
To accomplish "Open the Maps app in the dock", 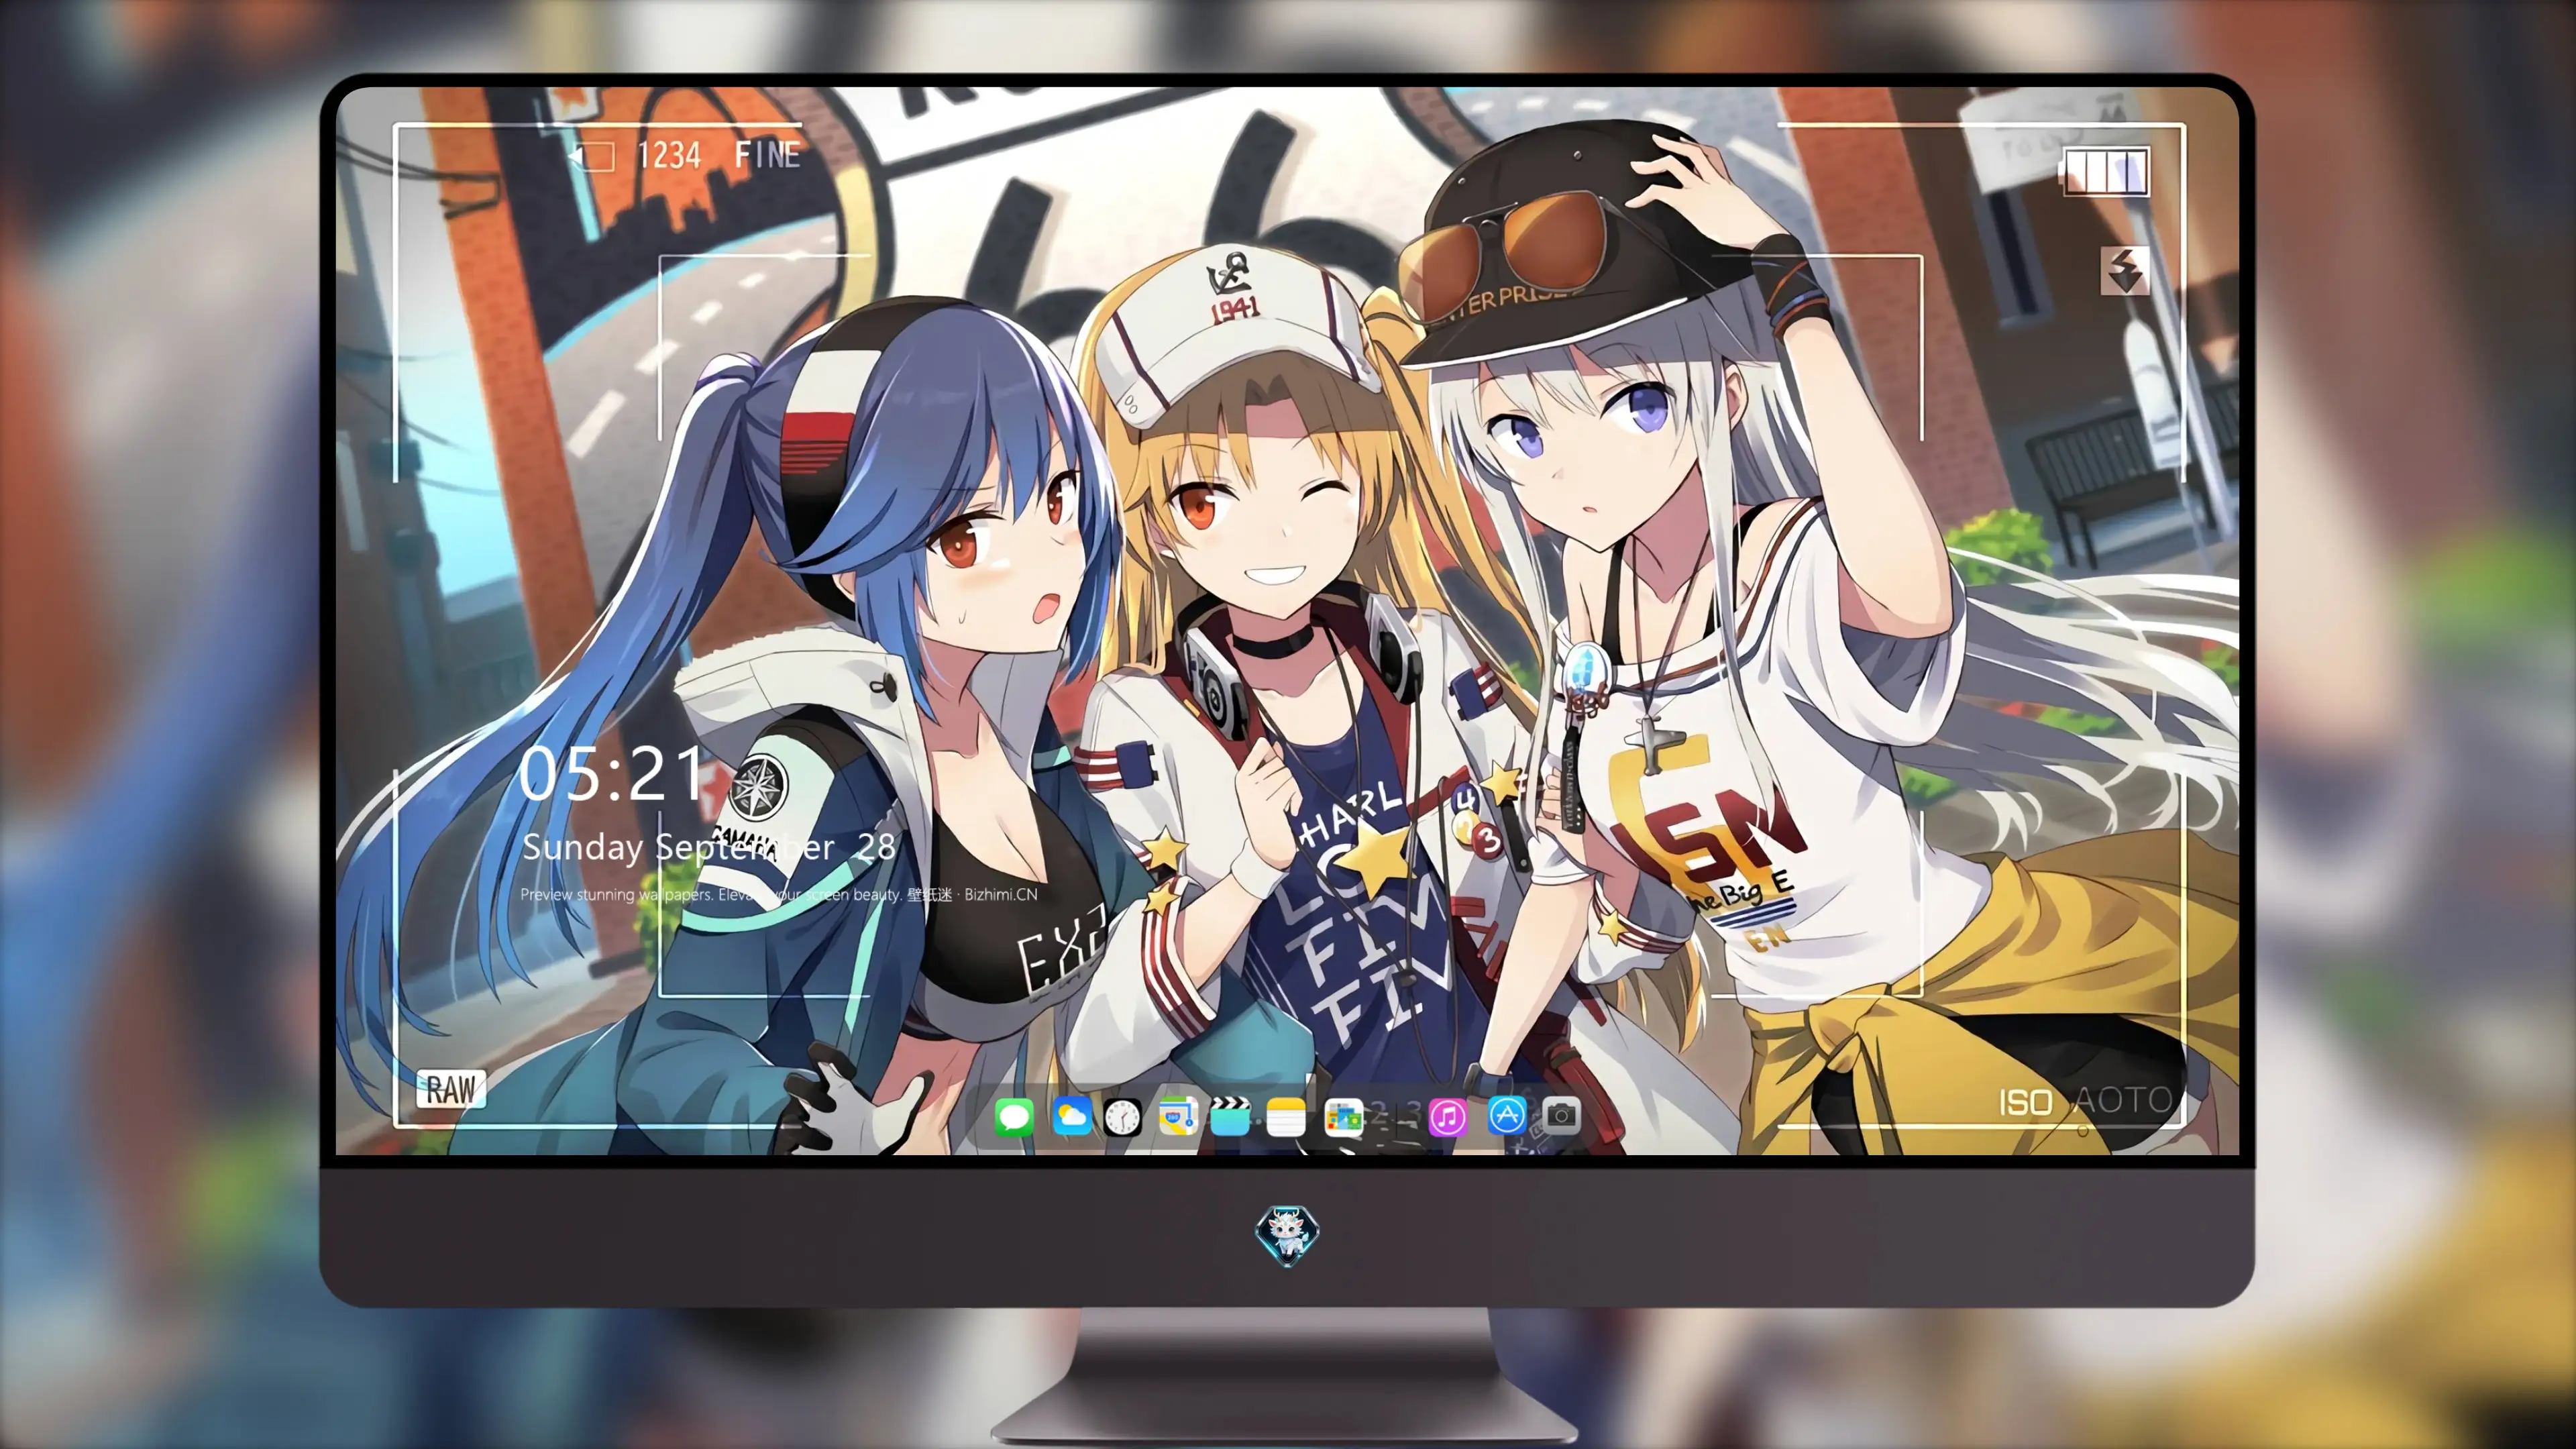I will tap(1178, 1116).
